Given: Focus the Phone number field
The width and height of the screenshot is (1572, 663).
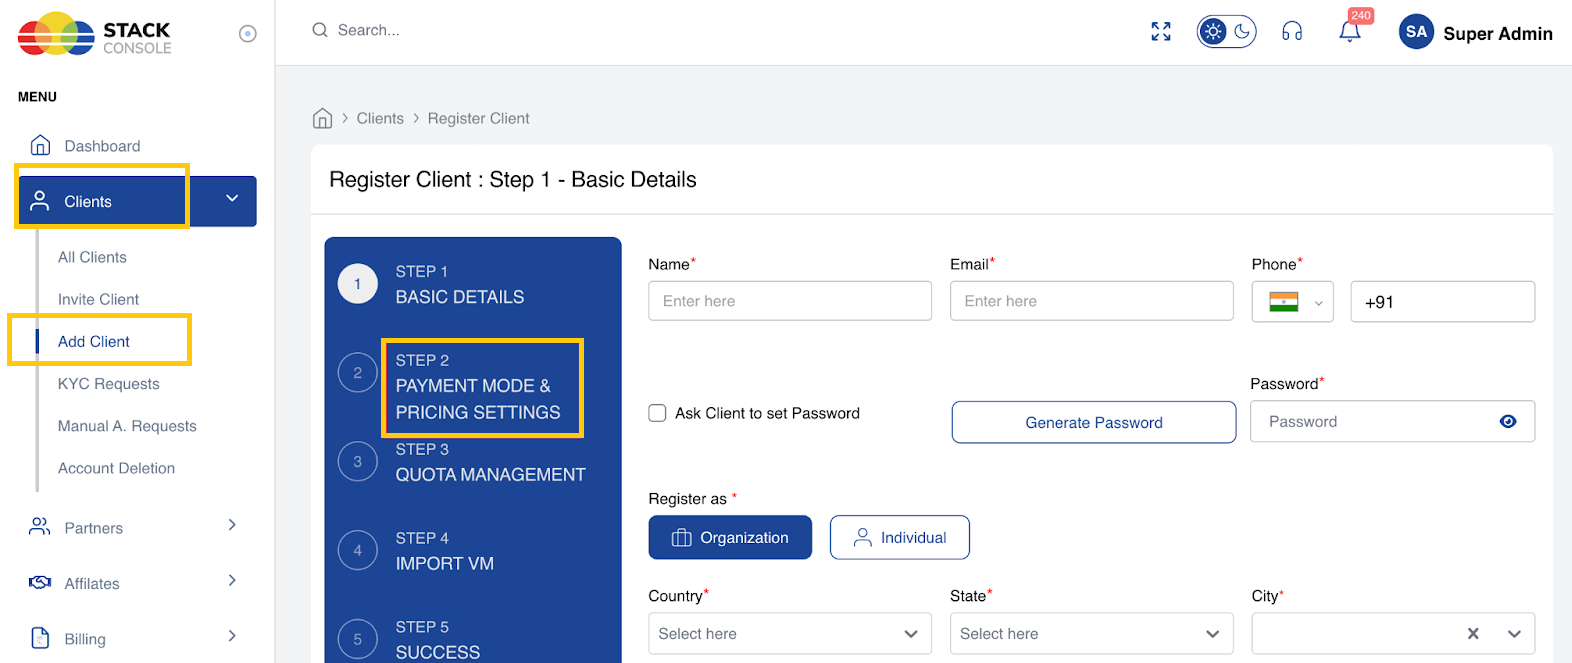Looking at the screenshot, I should pyautogui.click(x=1442, y=302).
